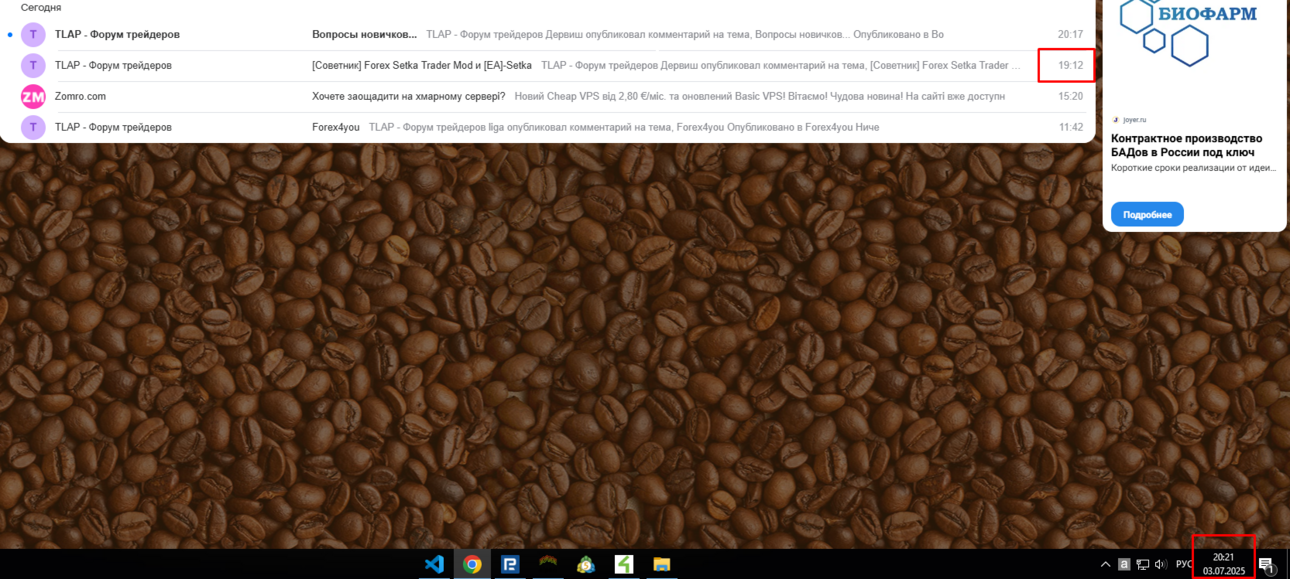Image resolution: width=1290 pixels, height=579 pixels.
Task: Click the 19:12 timestamp of Setka email
Action: [x=1070, y=65]
